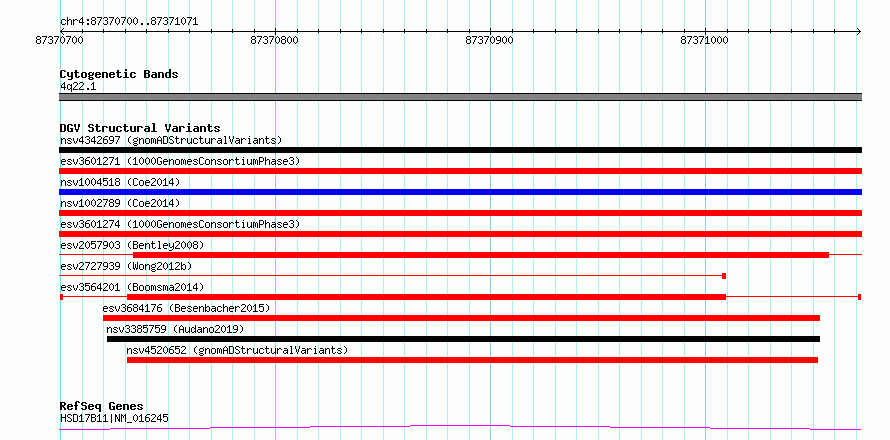The image size is (890, 440).
Task: Open esv3601274 1000GenomesConsortiumPhase3 label
Action: 180,224
